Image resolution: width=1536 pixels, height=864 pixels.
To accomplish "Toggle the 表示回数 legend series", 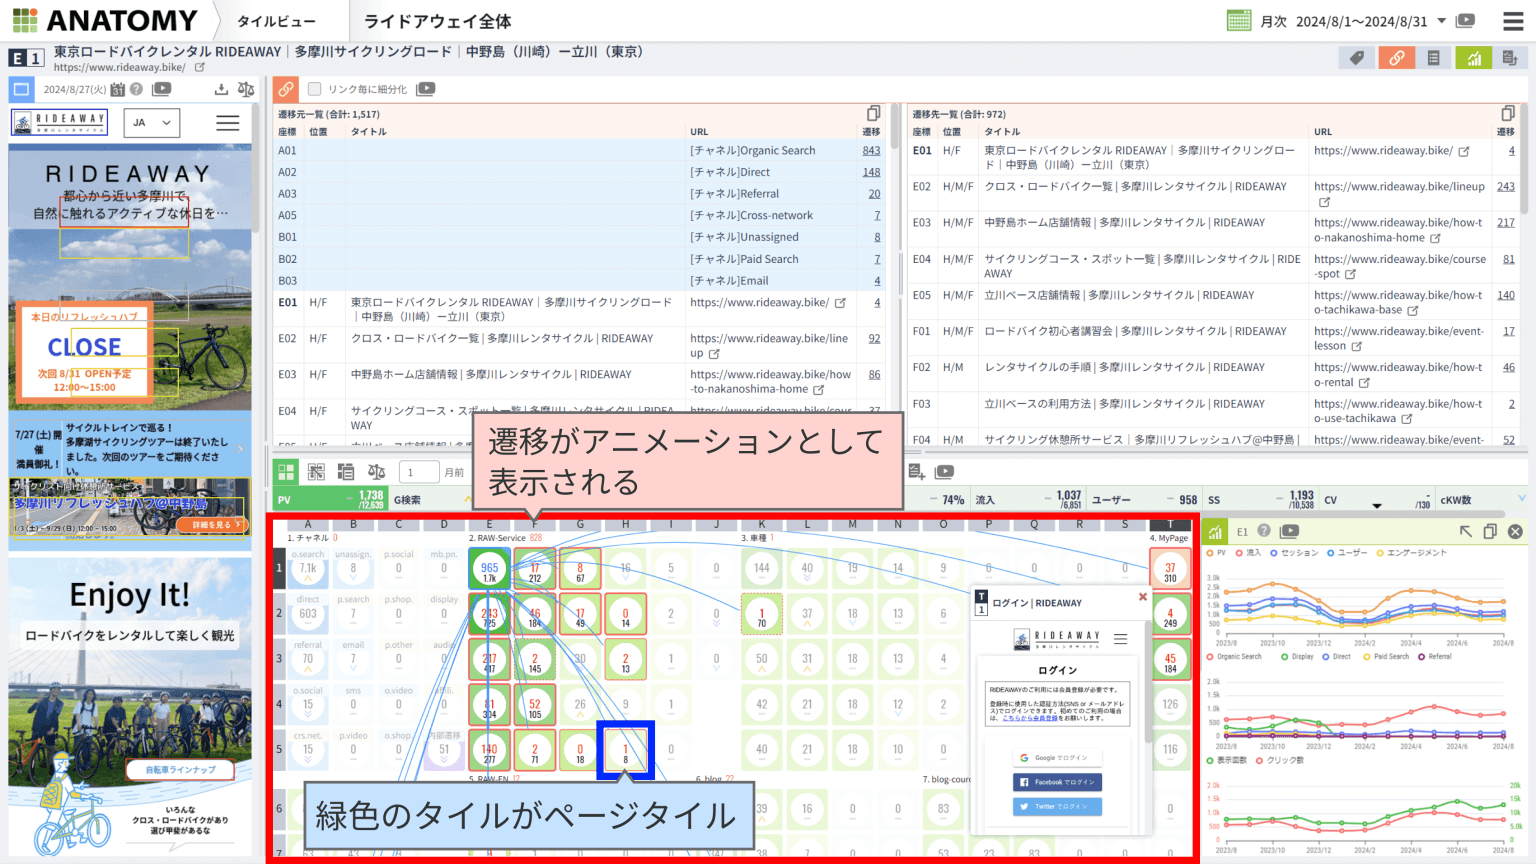I will pos(1227,760).
